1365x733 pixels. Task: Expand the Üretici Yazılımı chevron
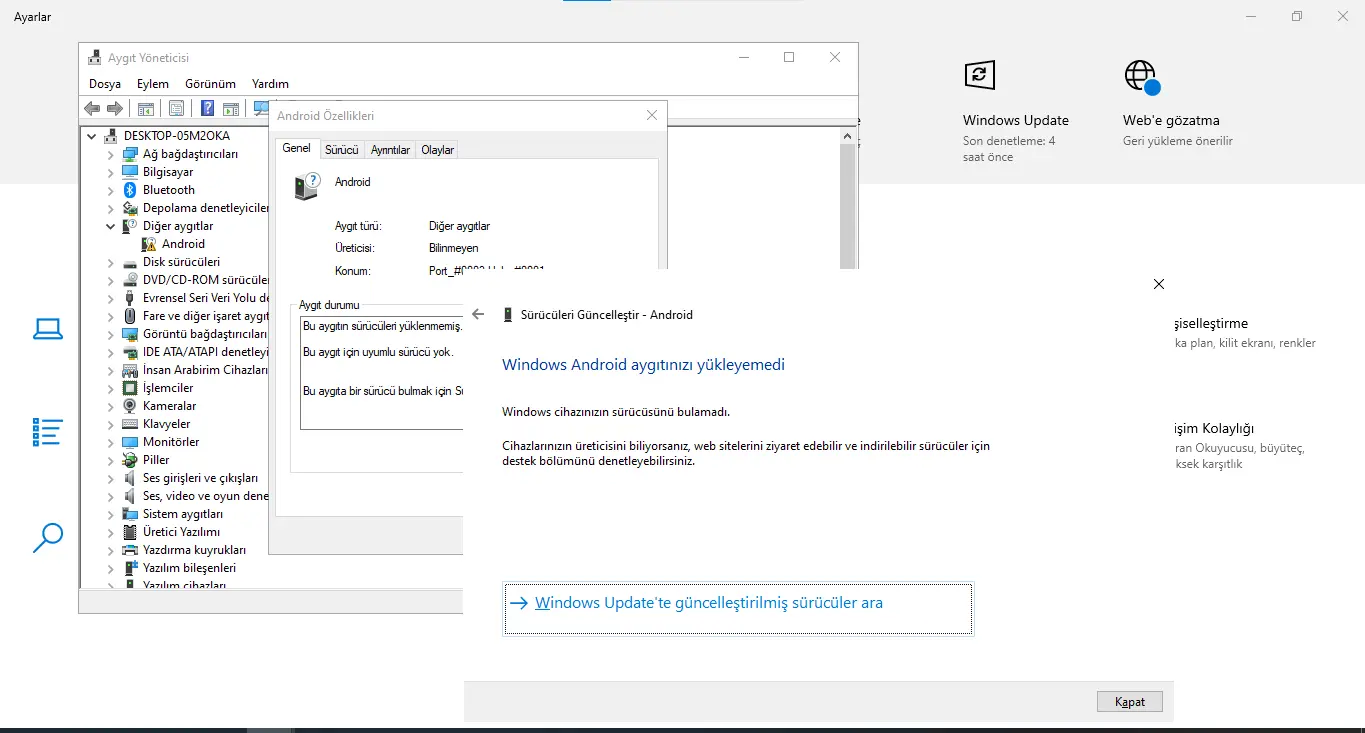tap(111, 532)
